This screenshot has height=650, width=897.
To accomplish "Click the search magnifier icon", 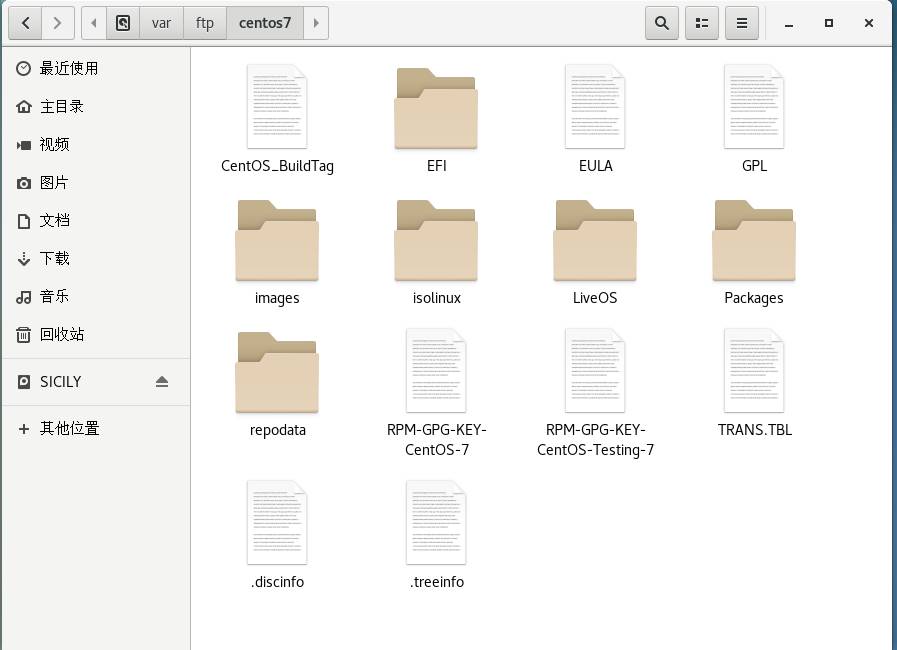I will 661,22.
